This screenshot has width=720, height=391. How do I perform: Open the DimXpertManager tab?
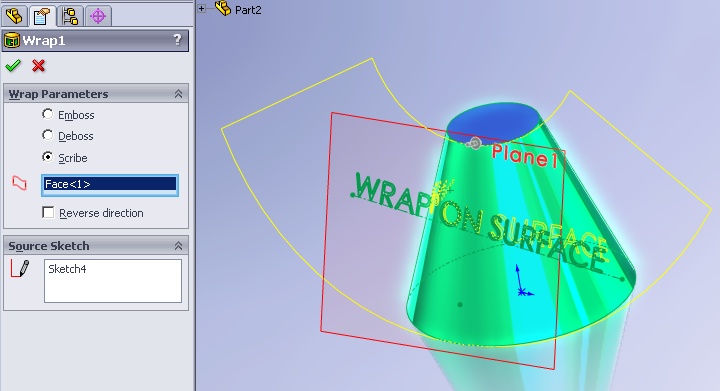pyautogui.click(x=98, y=17)
